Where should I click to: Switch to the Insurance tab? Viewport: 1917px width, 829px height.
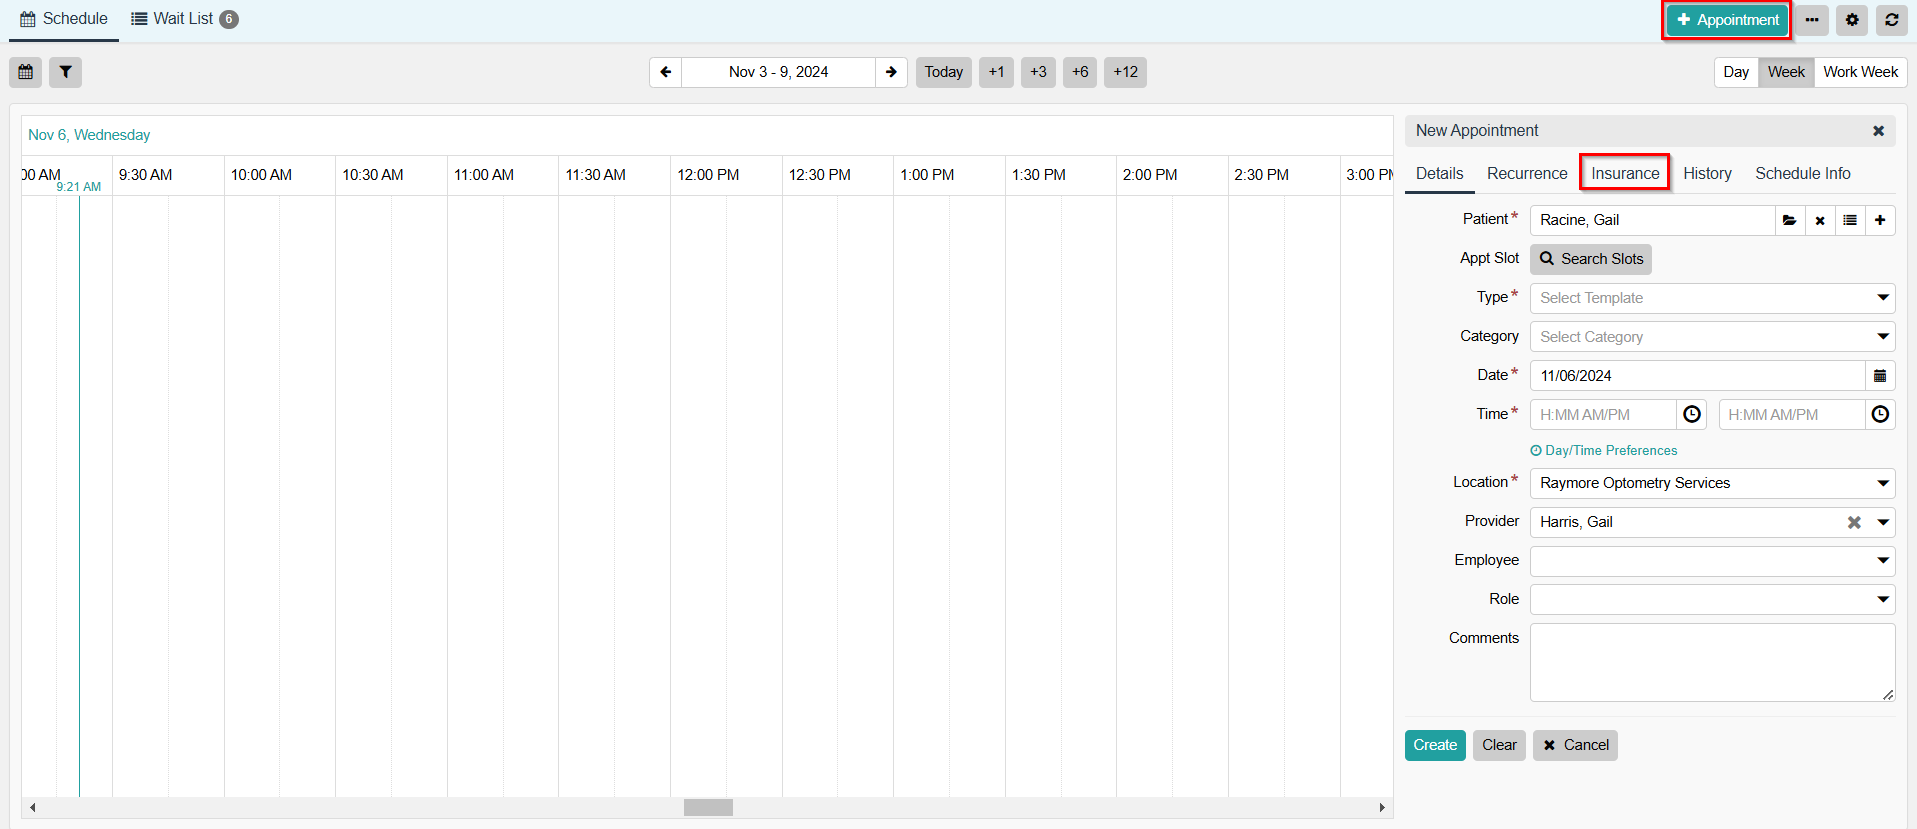1625,173
